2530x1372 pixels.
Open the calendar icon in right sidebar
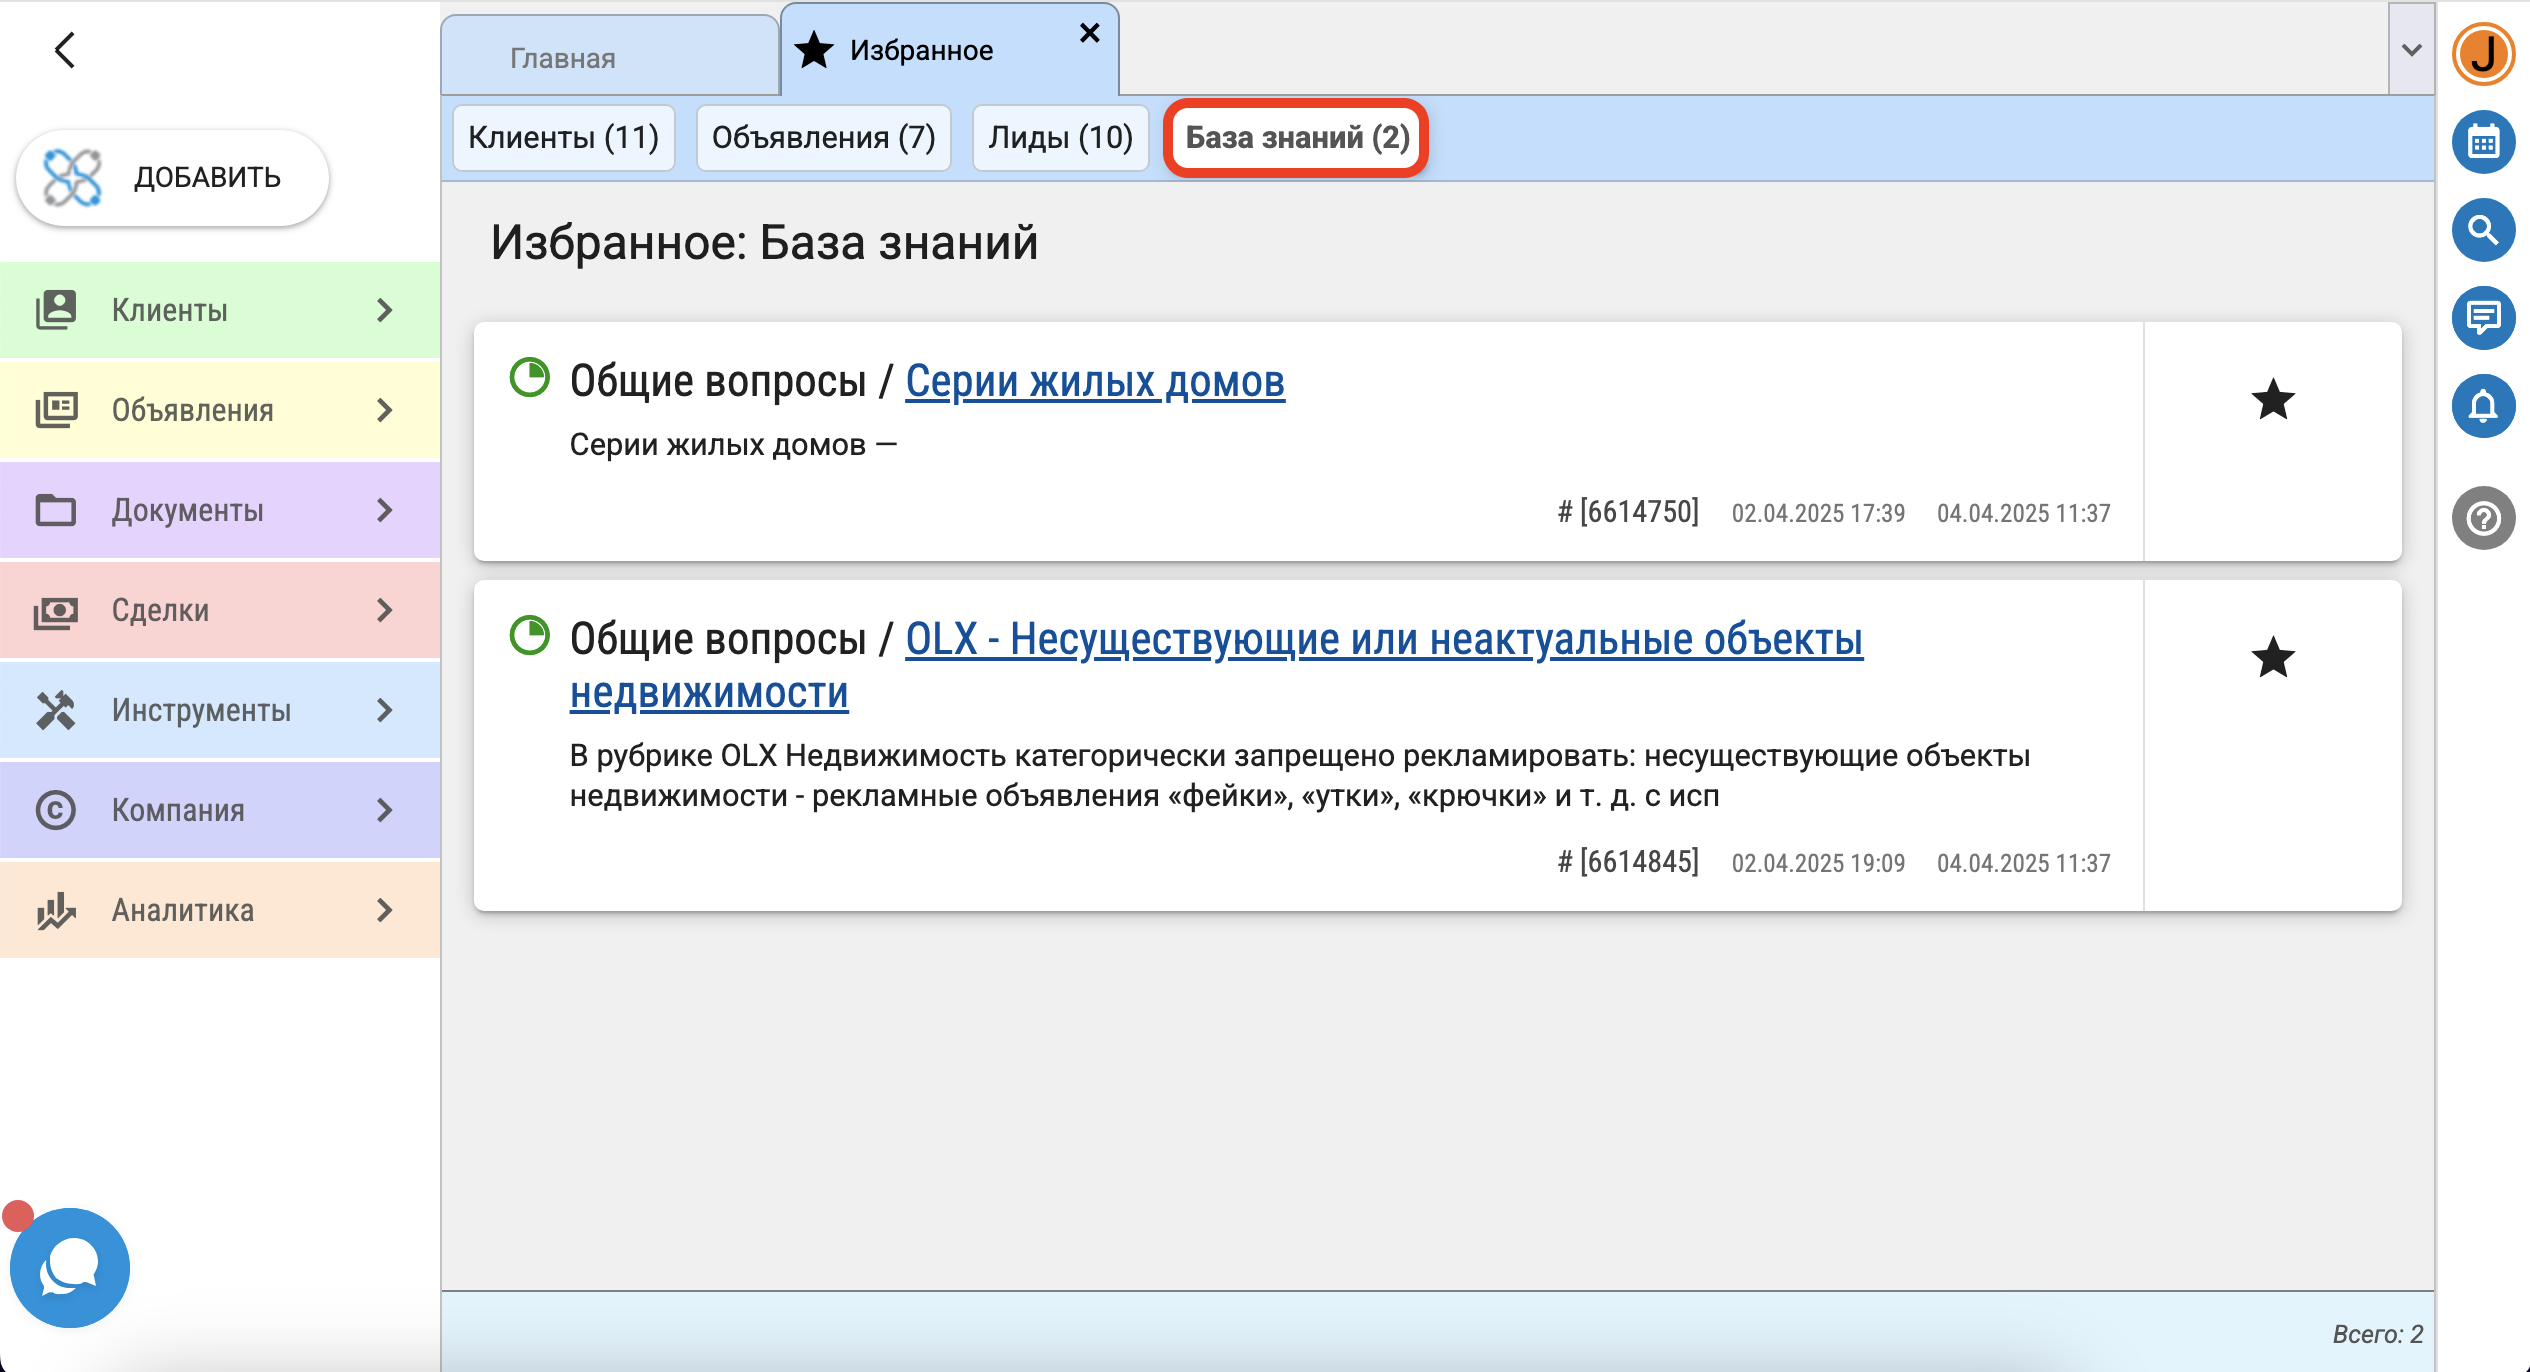(x=2483, y=142)
